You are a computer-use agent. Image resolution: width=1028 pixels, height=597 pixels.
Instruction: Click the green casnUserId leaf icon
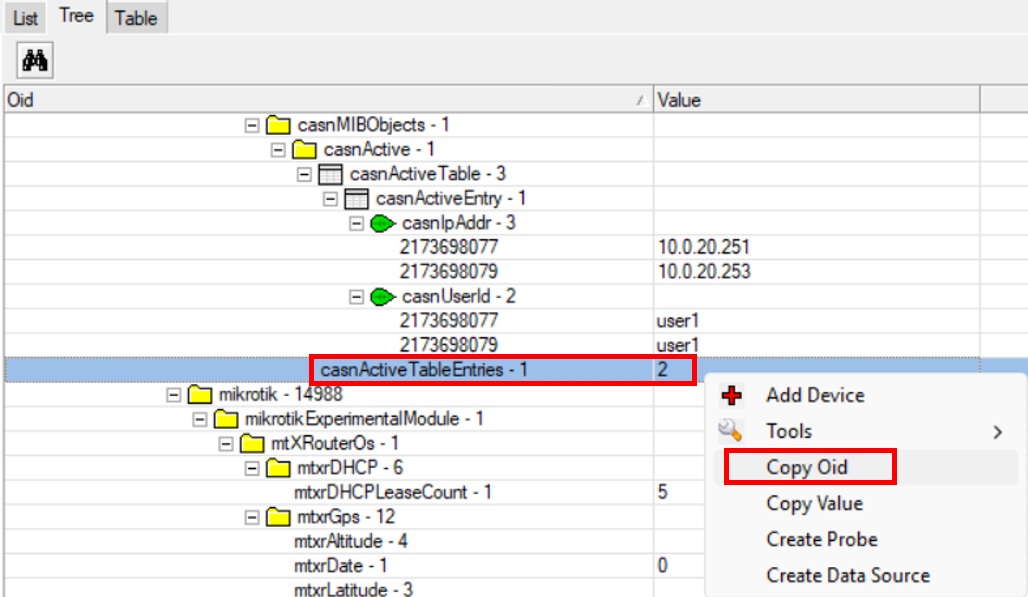(382, 297)
